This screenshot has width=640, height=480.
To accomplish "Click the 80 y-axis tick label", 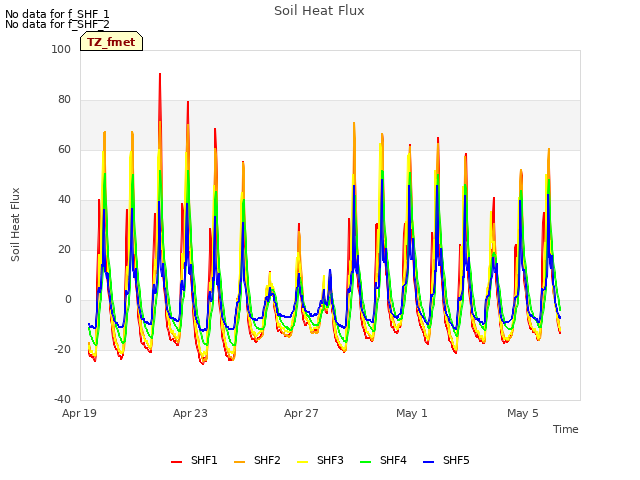I will 64,100.
